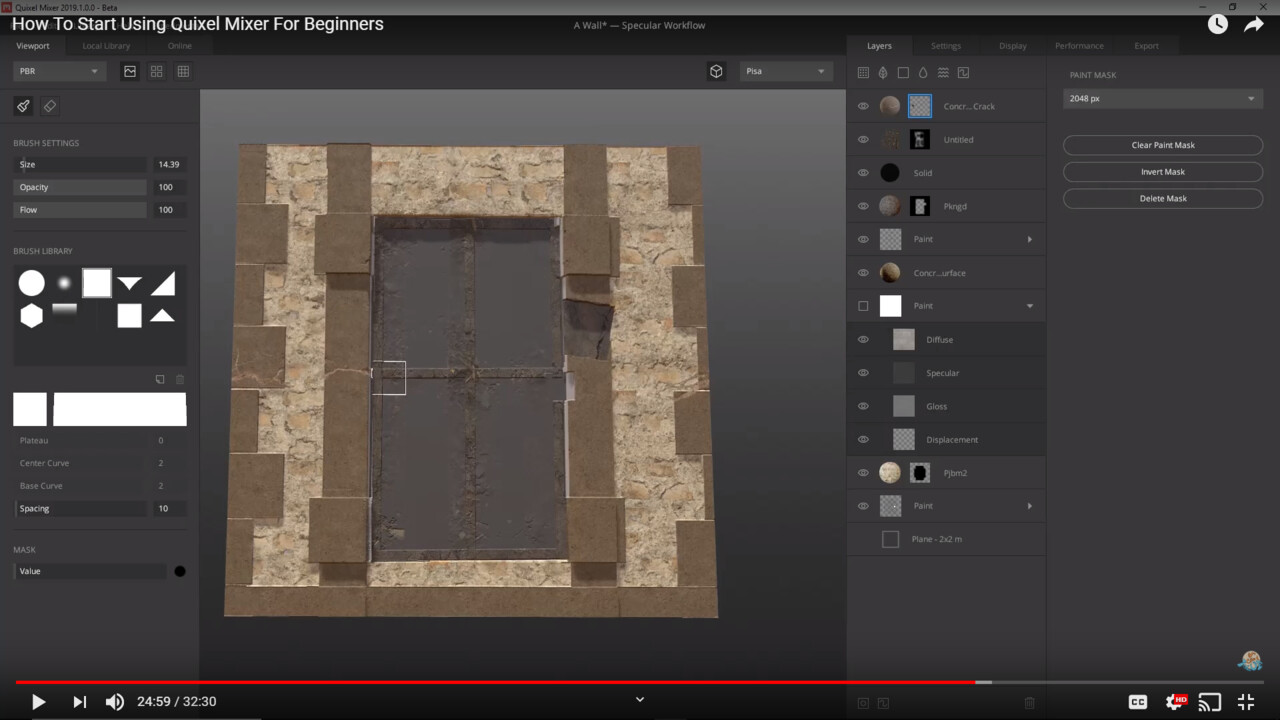Screen dimensions: 1280x720
Task: Click the YouTube share arrow icon
Action: (x=1254, y=25)
